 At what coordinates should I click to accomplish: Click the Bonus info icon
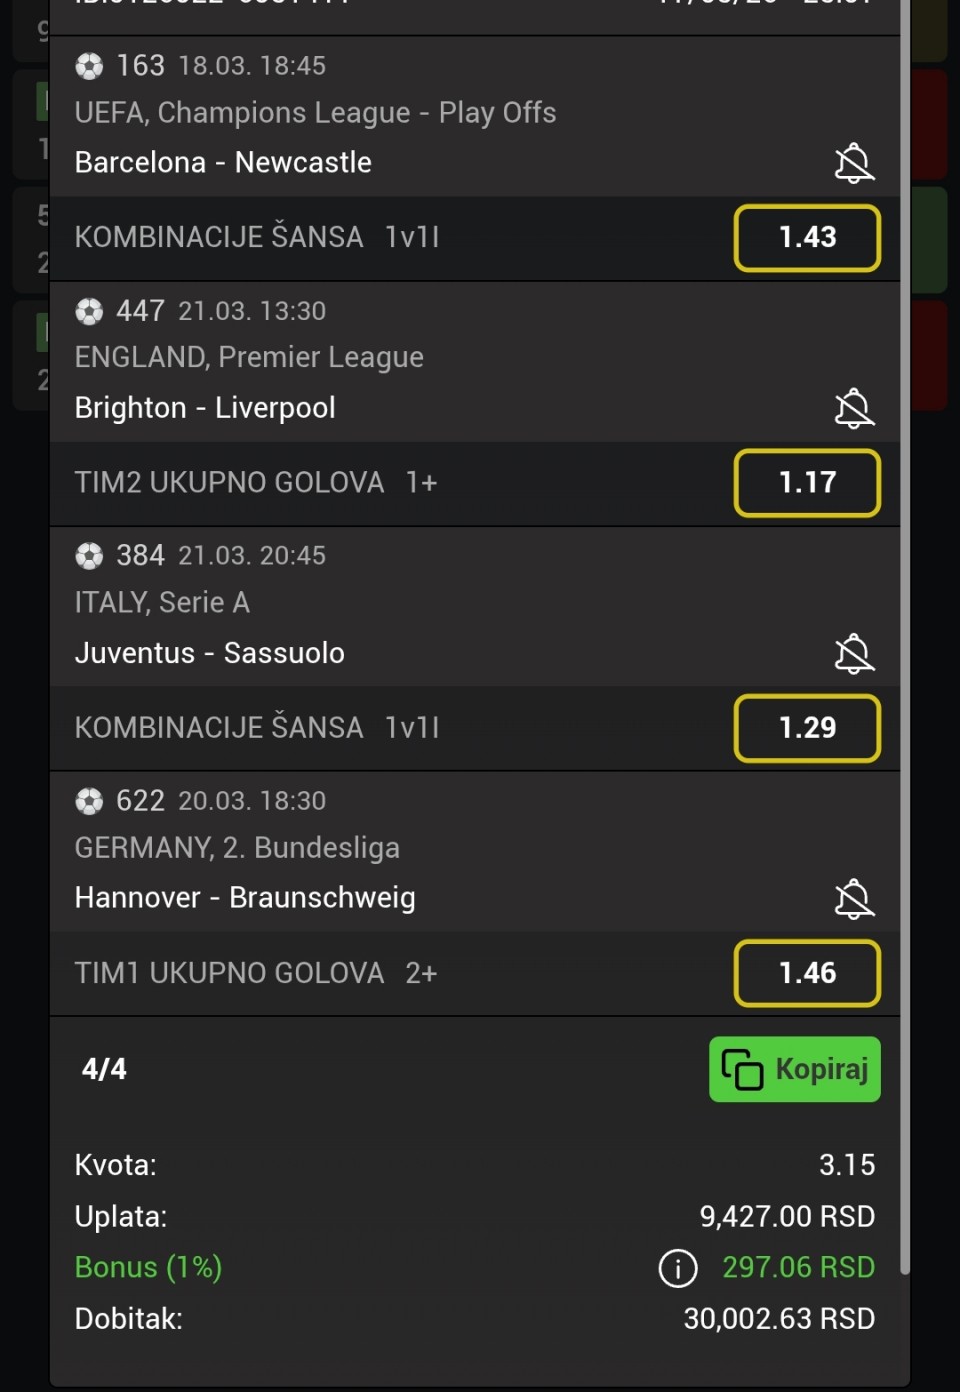[x=678, y=1268]
